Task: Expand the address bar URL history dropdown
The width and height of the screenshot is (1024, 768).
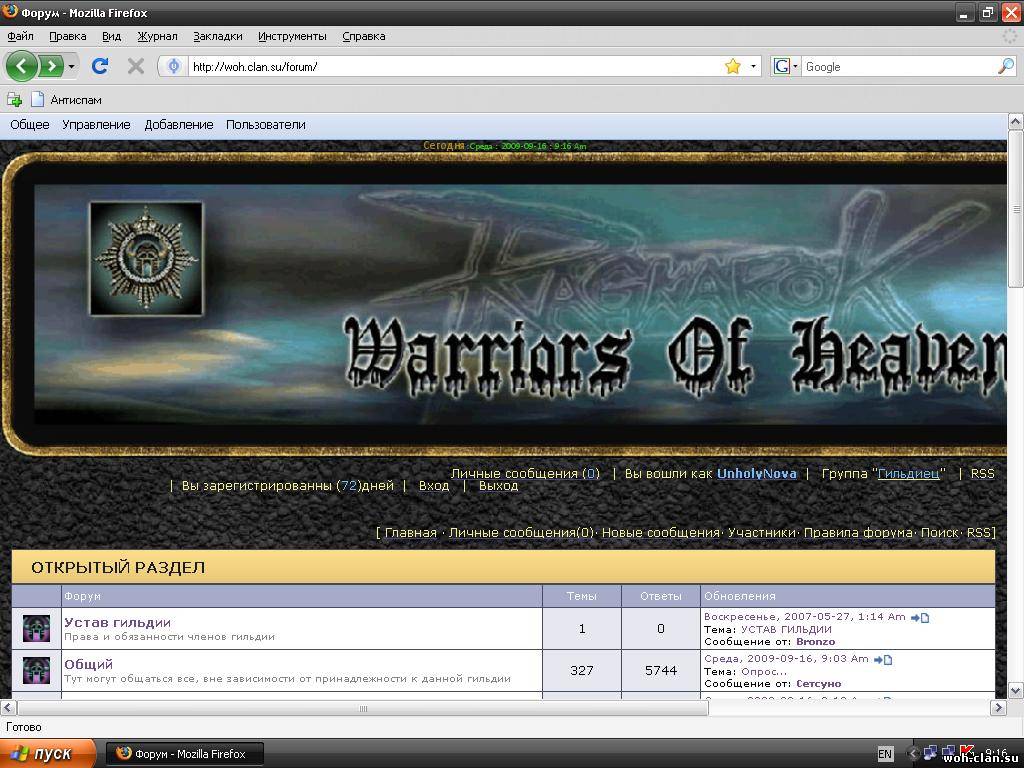Action: [753, 66]
